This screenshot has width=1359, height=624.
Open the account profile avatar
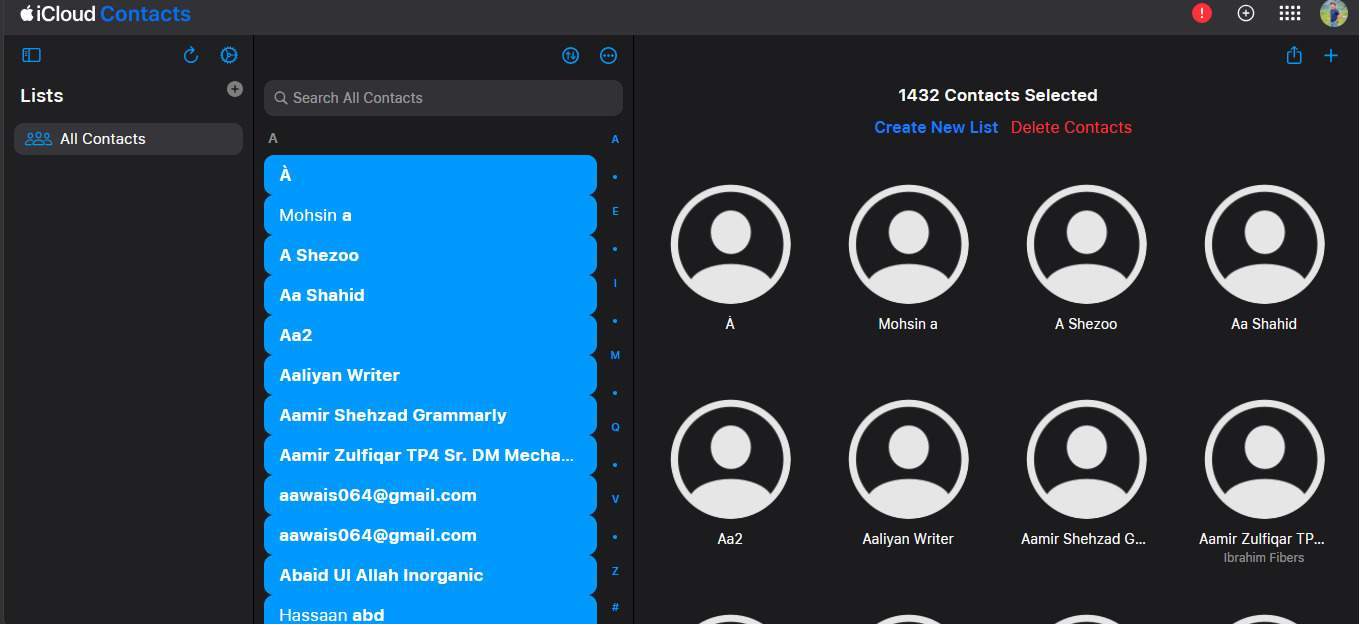point(1334,13)
